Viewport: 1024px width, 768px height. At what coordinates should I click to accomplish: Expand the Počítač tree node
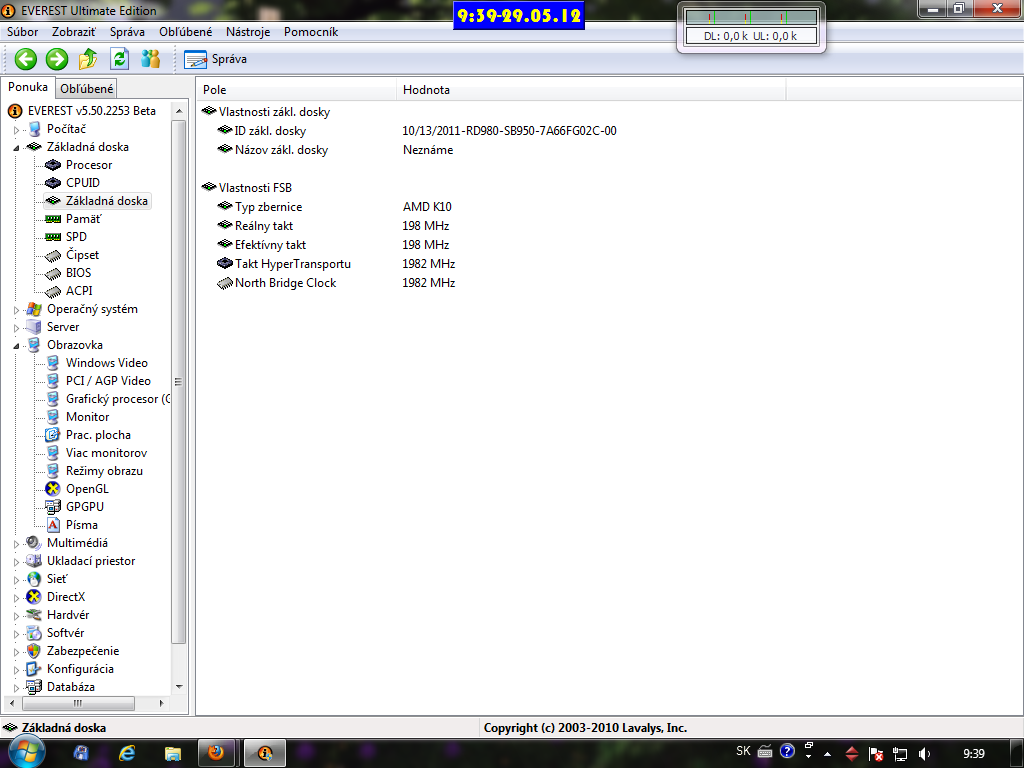pos(16,130)
